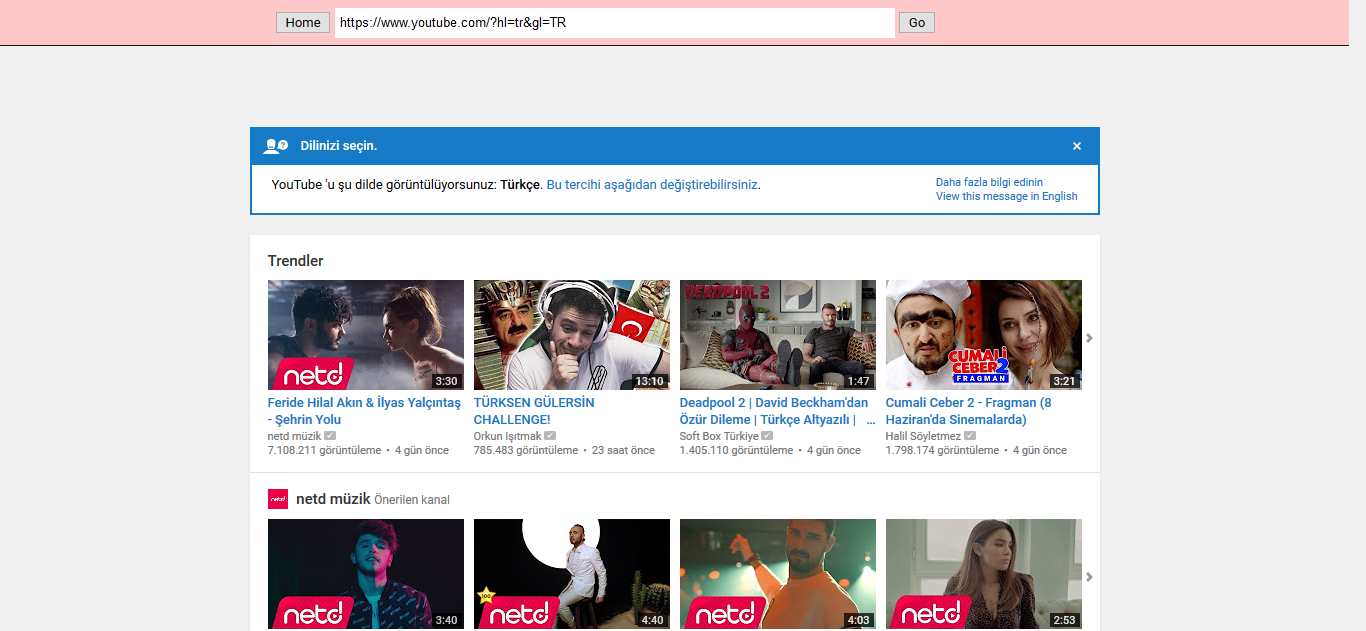Click '23 saat önce' text
This screenshot has height=631, width=1366.
(x=623, y=450)
